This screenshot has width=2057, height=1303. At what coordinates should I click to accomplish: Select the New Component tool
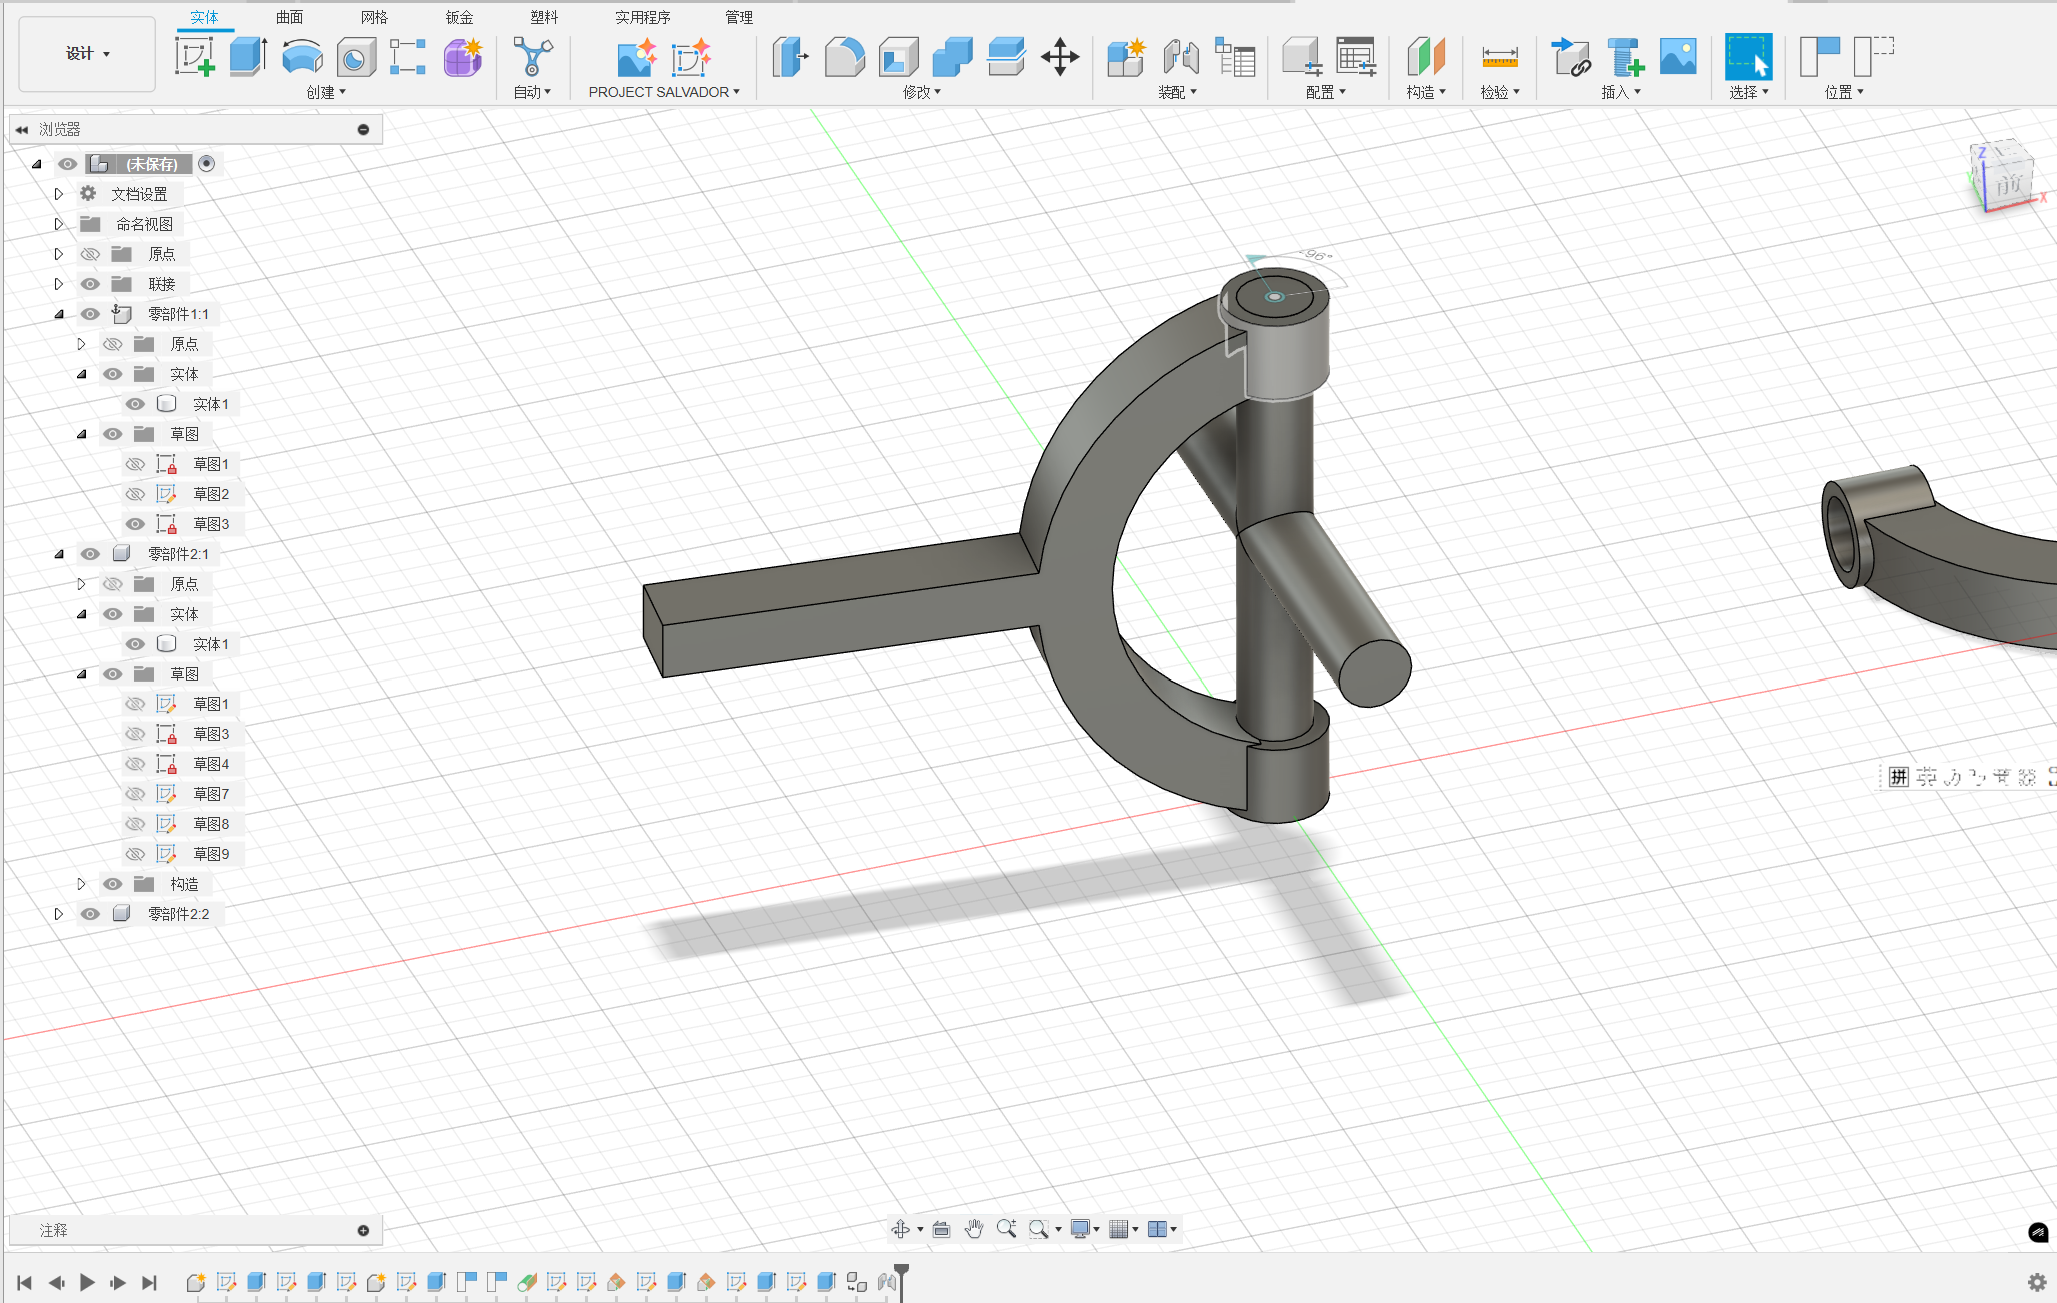point(1126,56)
